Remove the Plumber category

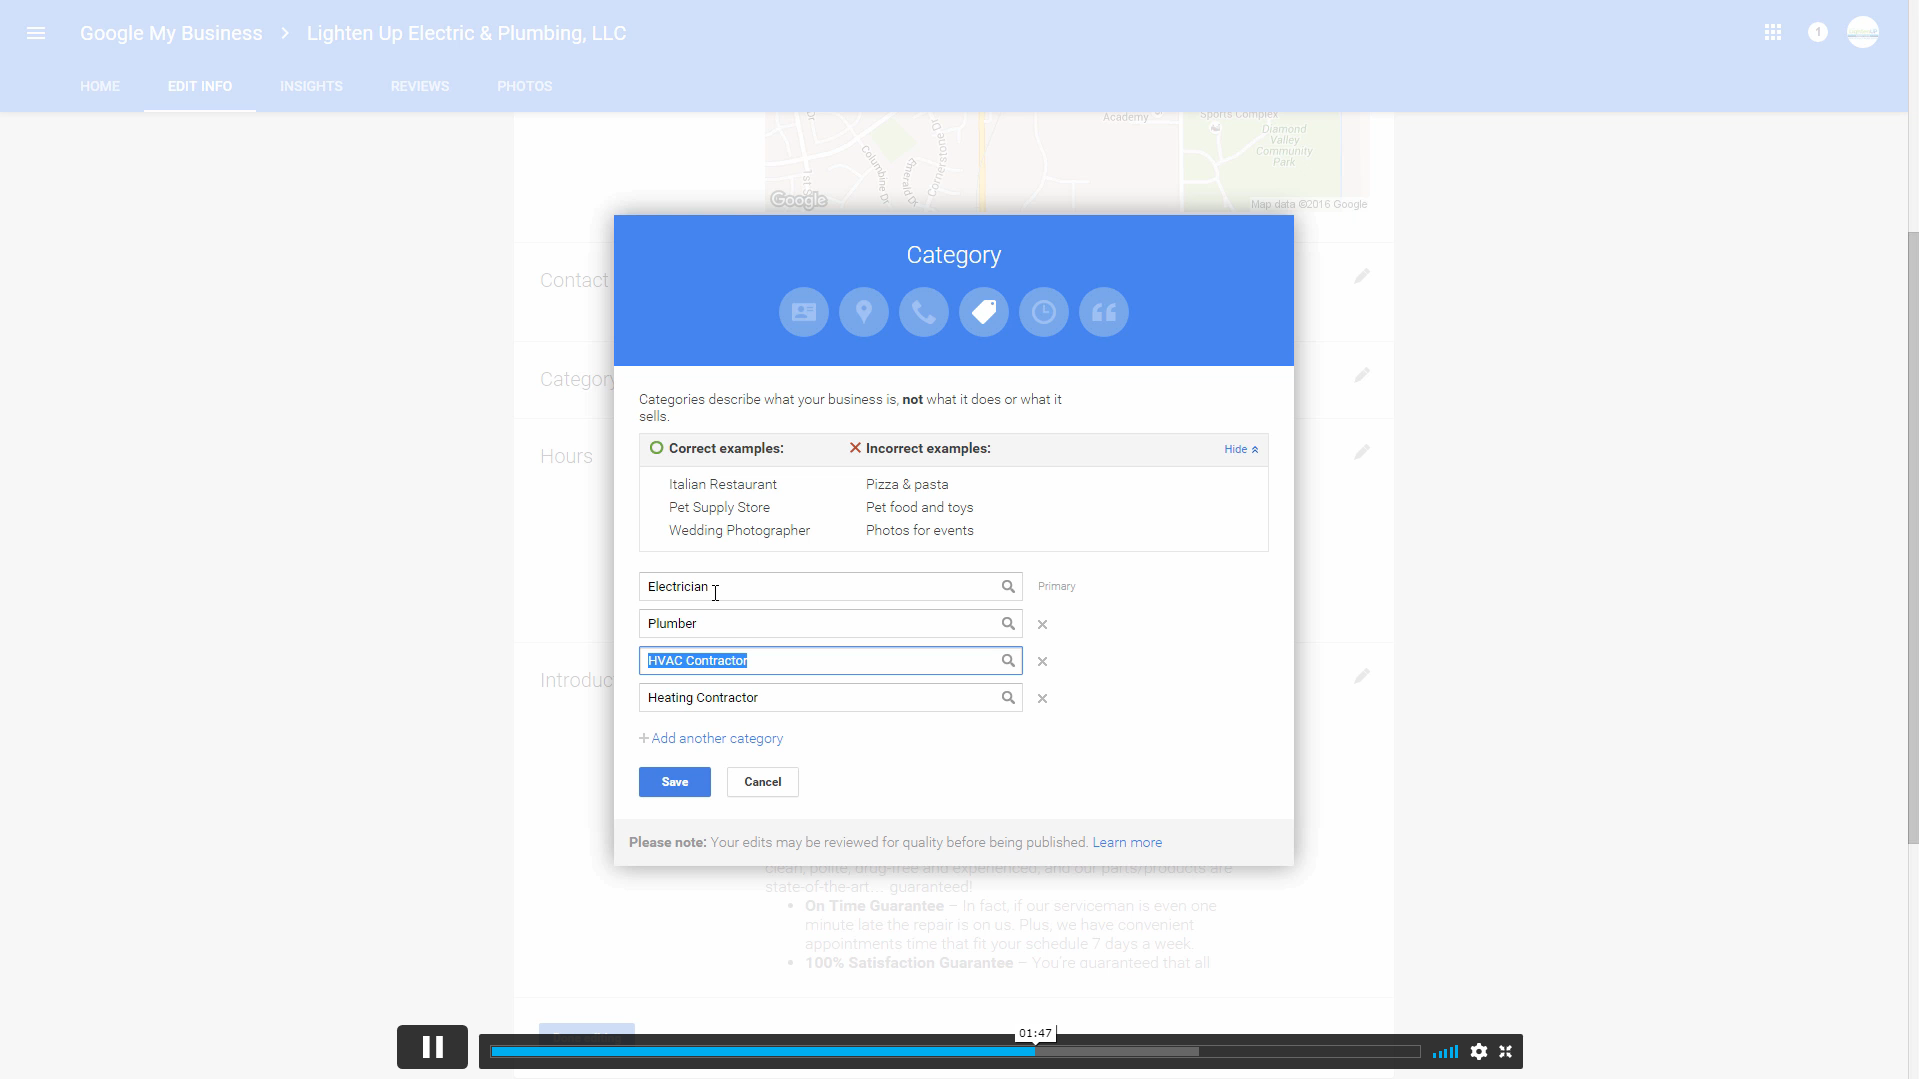1042,625
